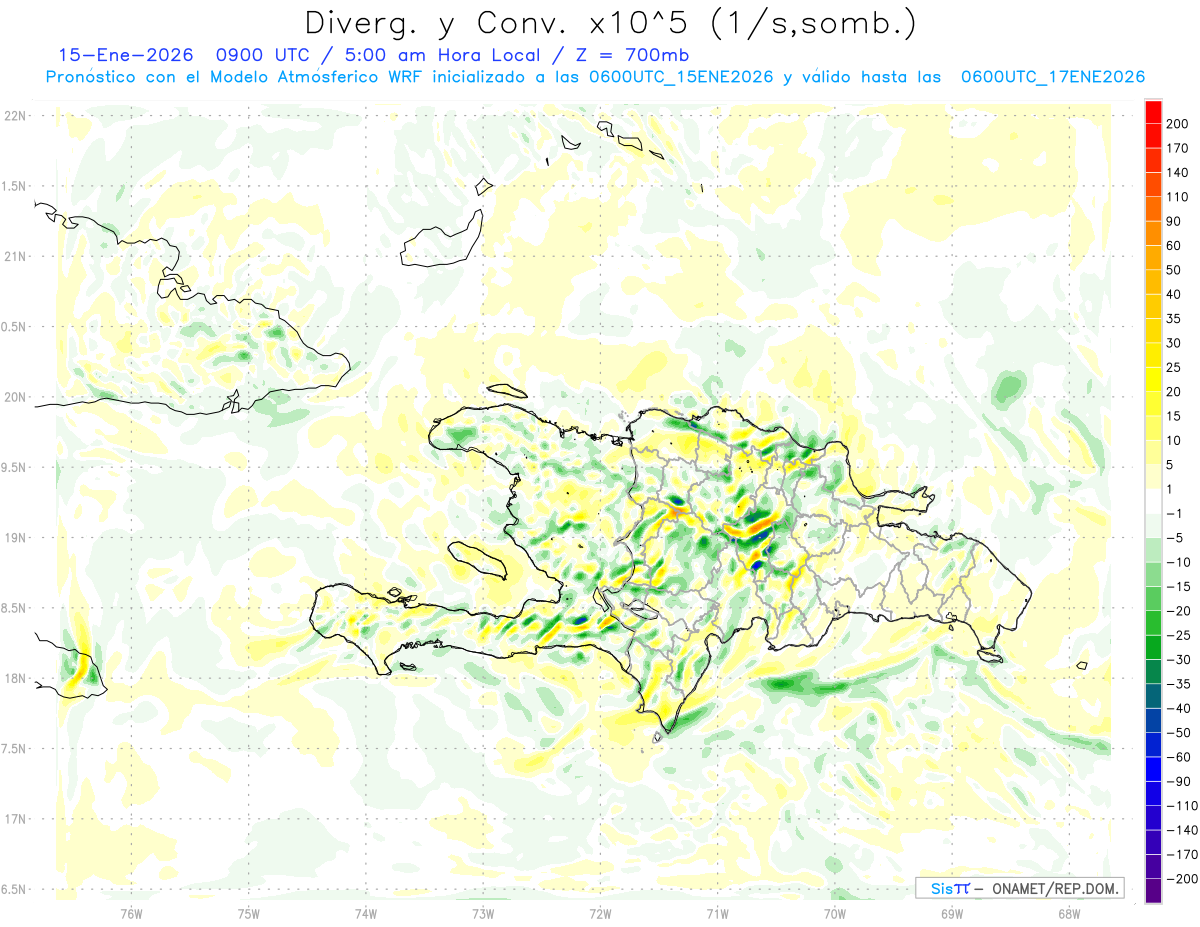Click the '-200' value on the color scale
Screen dimensions: 1200x927
[1181, 879]
